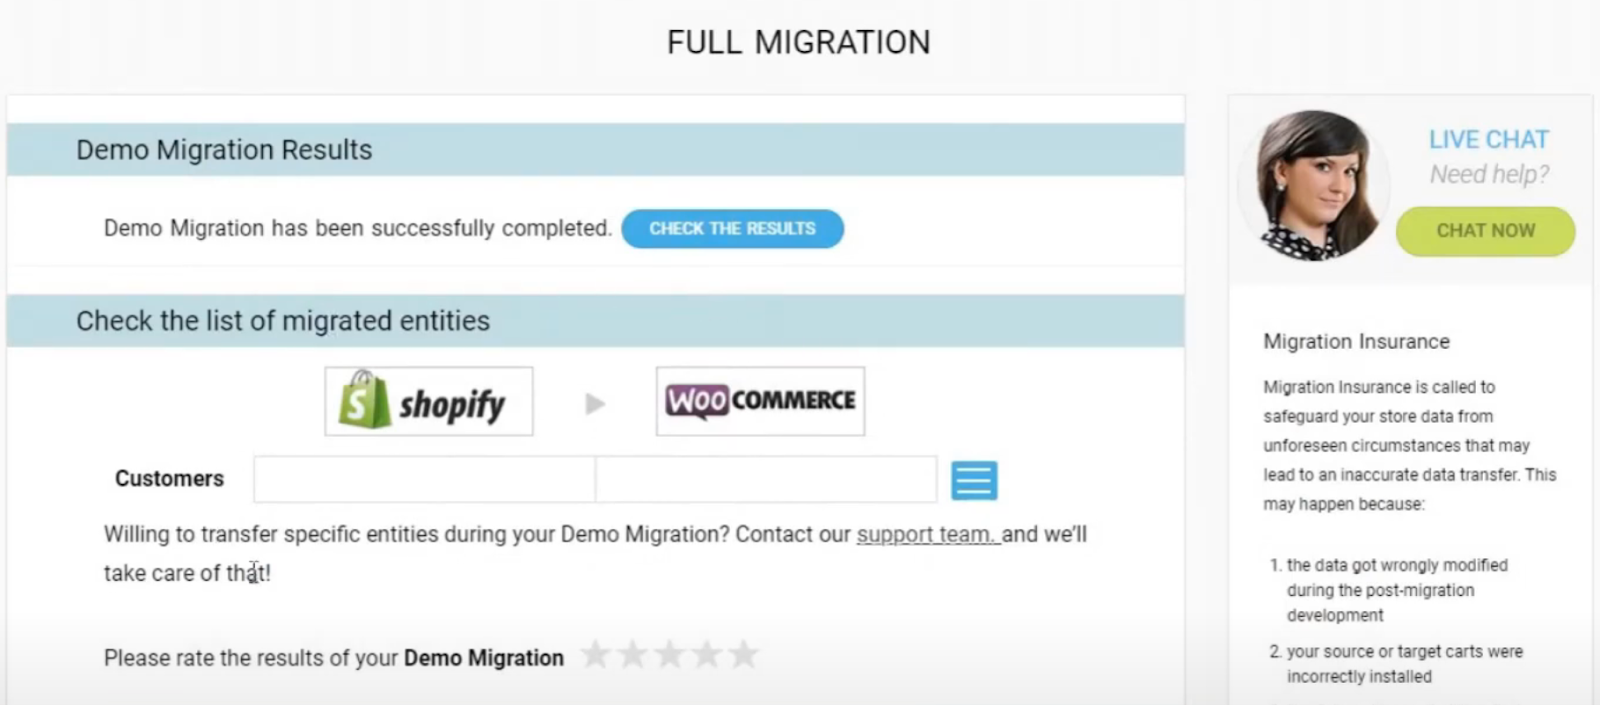Image resolution: width=1600 pixels, height=705 pixels.
Task: Click the FULL MIGRATION page title
Action: click(x=799, y=42)
